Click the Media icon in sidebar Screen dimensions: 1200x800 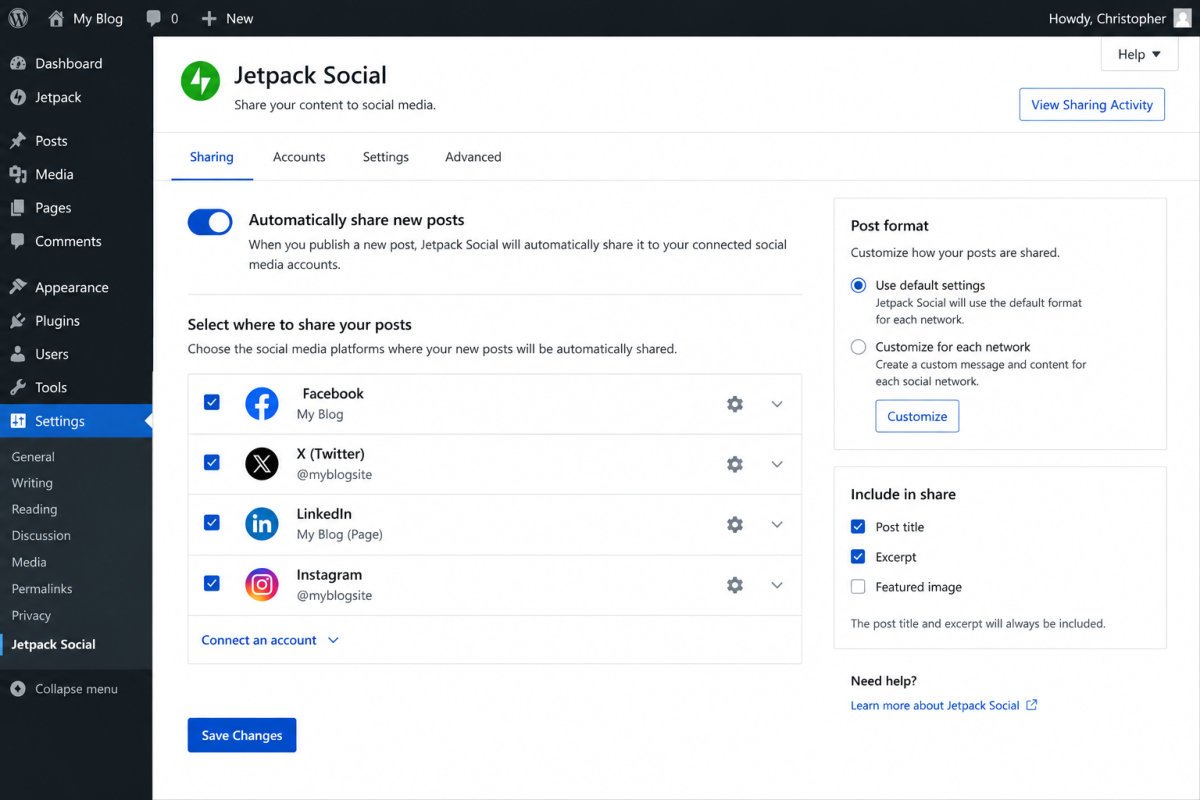coord(18,174)
